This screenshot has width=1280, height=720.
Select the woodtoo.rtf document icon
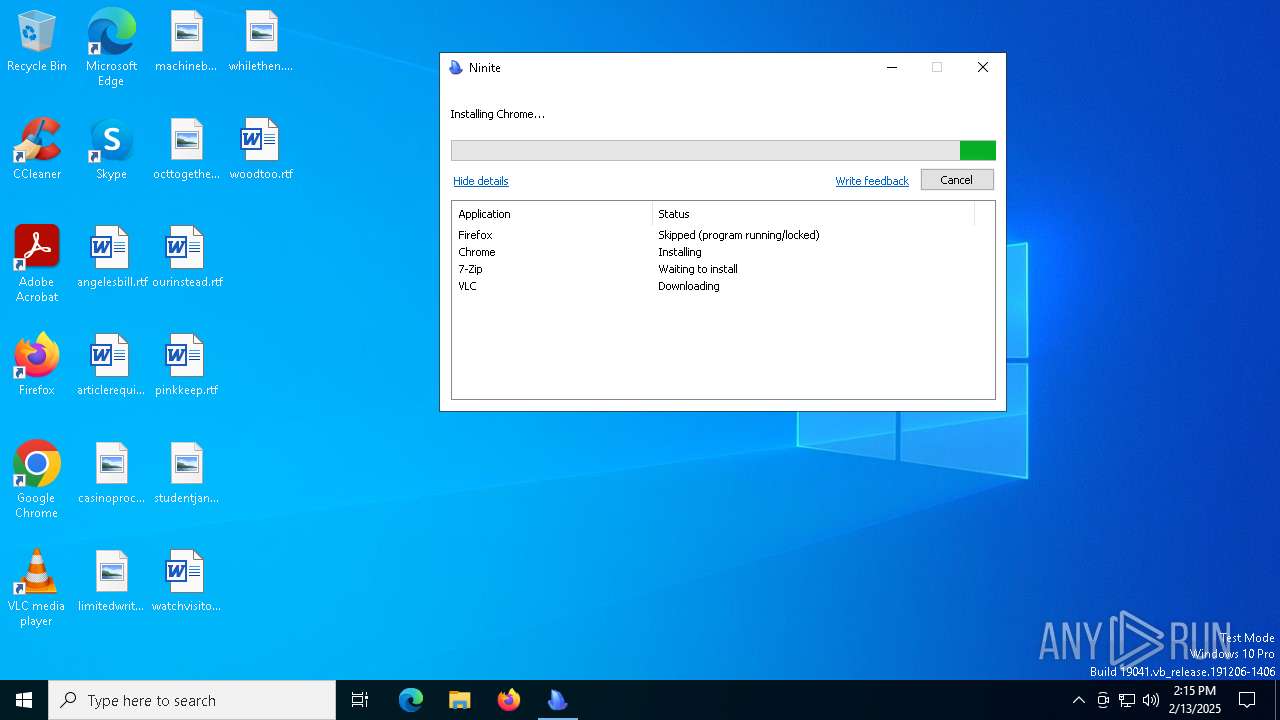pos(261,149)
